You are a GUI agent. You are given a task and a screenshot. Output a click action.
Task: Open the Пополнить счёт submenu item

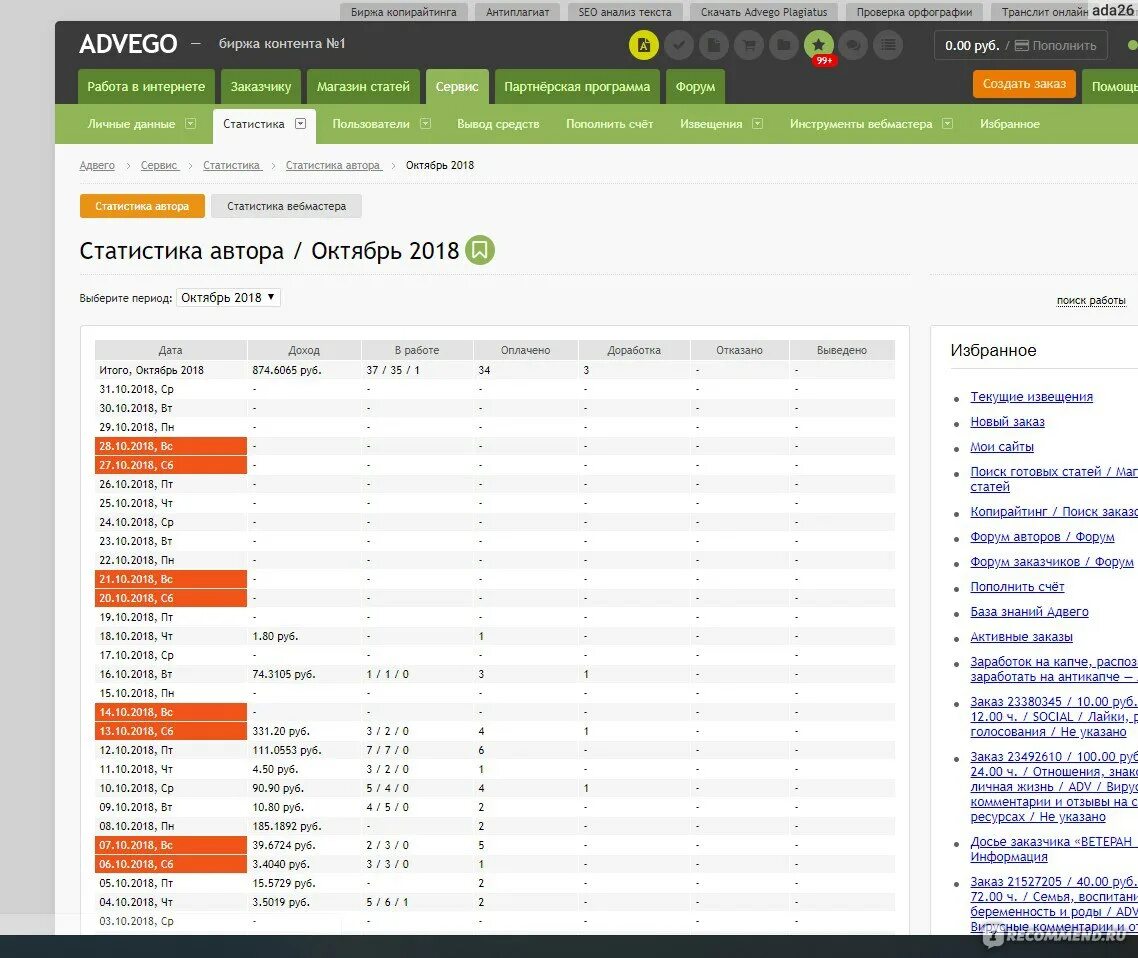click(610, 124)
